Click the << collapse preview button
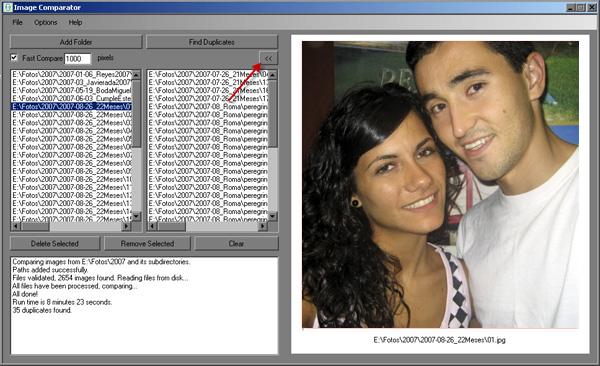Image resolution: width=600 pixels, height=366 pixels. pos(268,59)
